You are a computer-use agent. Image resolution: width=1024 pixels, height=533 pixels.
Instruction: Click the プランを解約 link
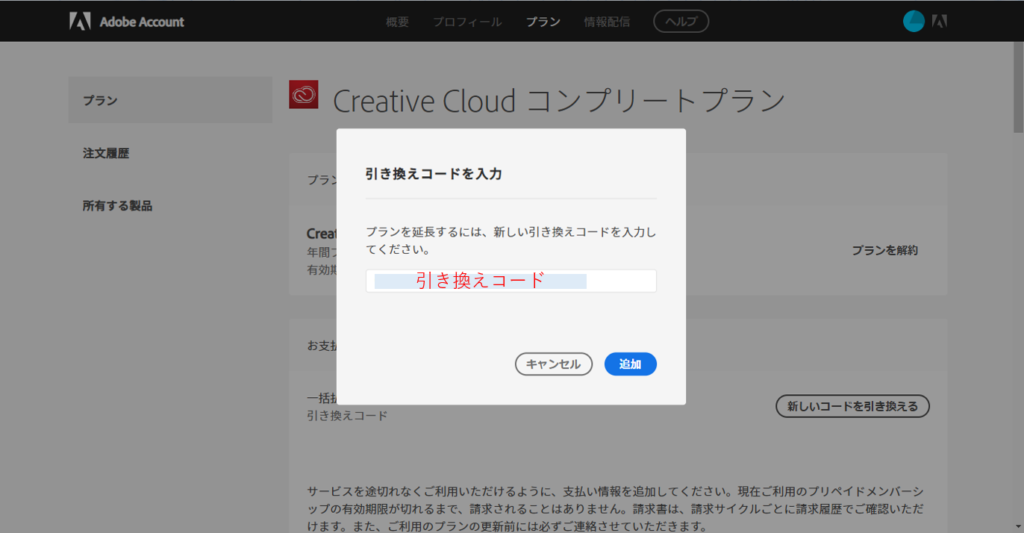click(885, 250)
